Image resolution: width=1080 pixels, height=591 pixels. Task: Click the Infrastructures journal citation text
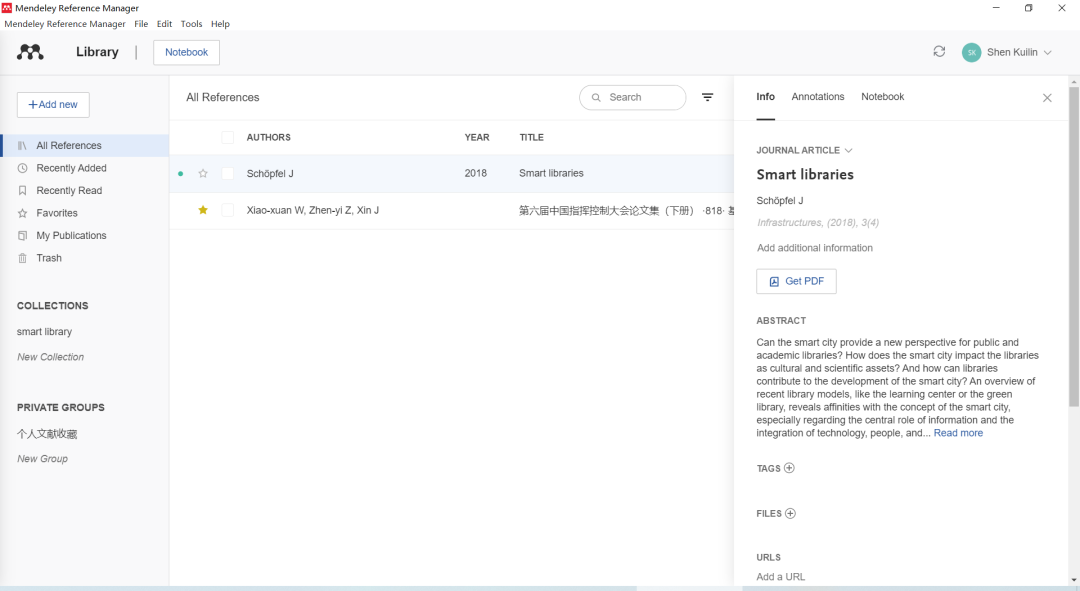coord(818,222)
